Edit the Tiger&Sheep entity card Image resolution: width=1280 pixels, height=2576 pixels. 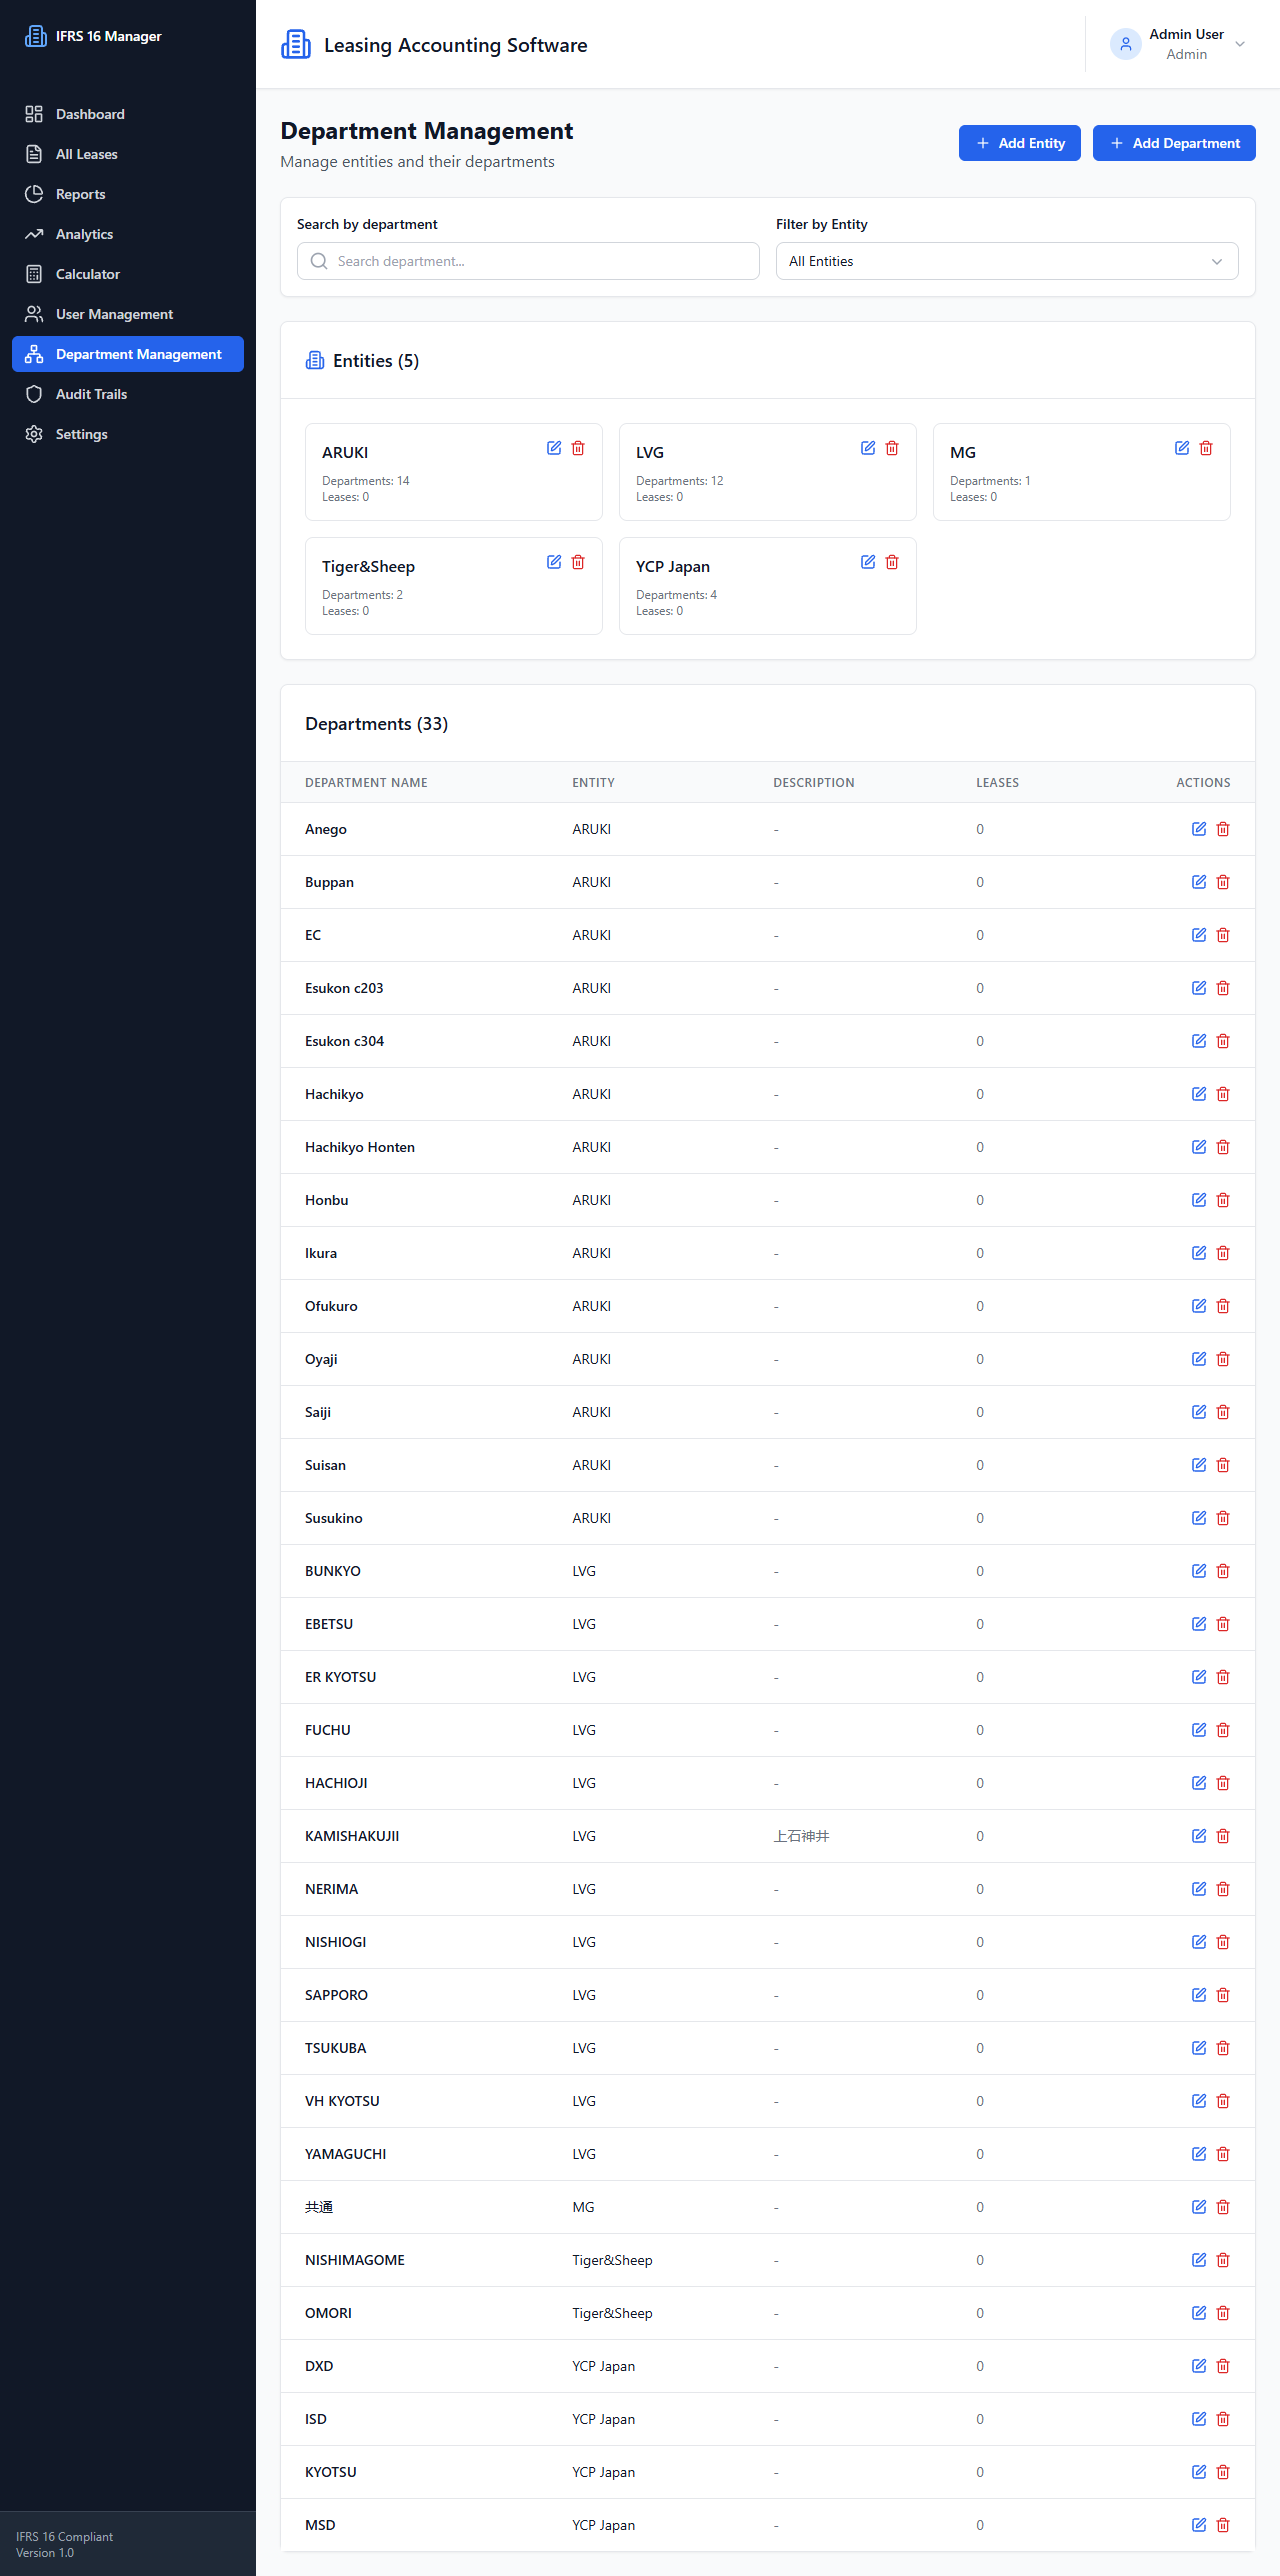(554, 562)
